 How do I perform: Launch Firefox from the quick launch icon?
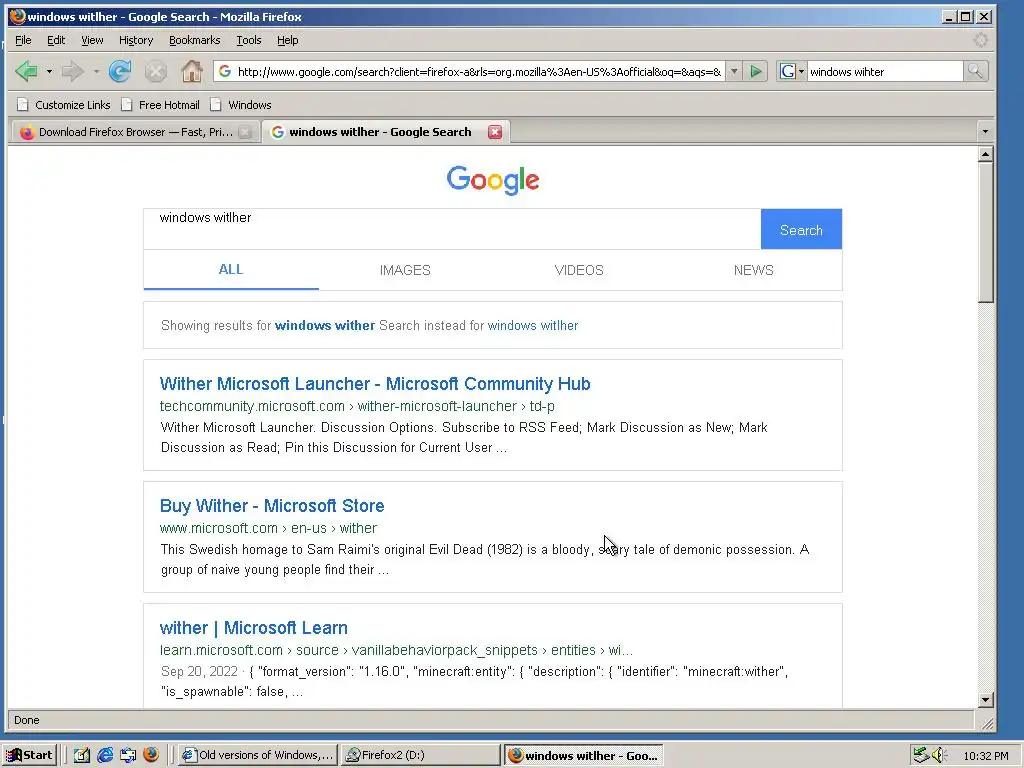pyautogui.click(x=151, y=755)
